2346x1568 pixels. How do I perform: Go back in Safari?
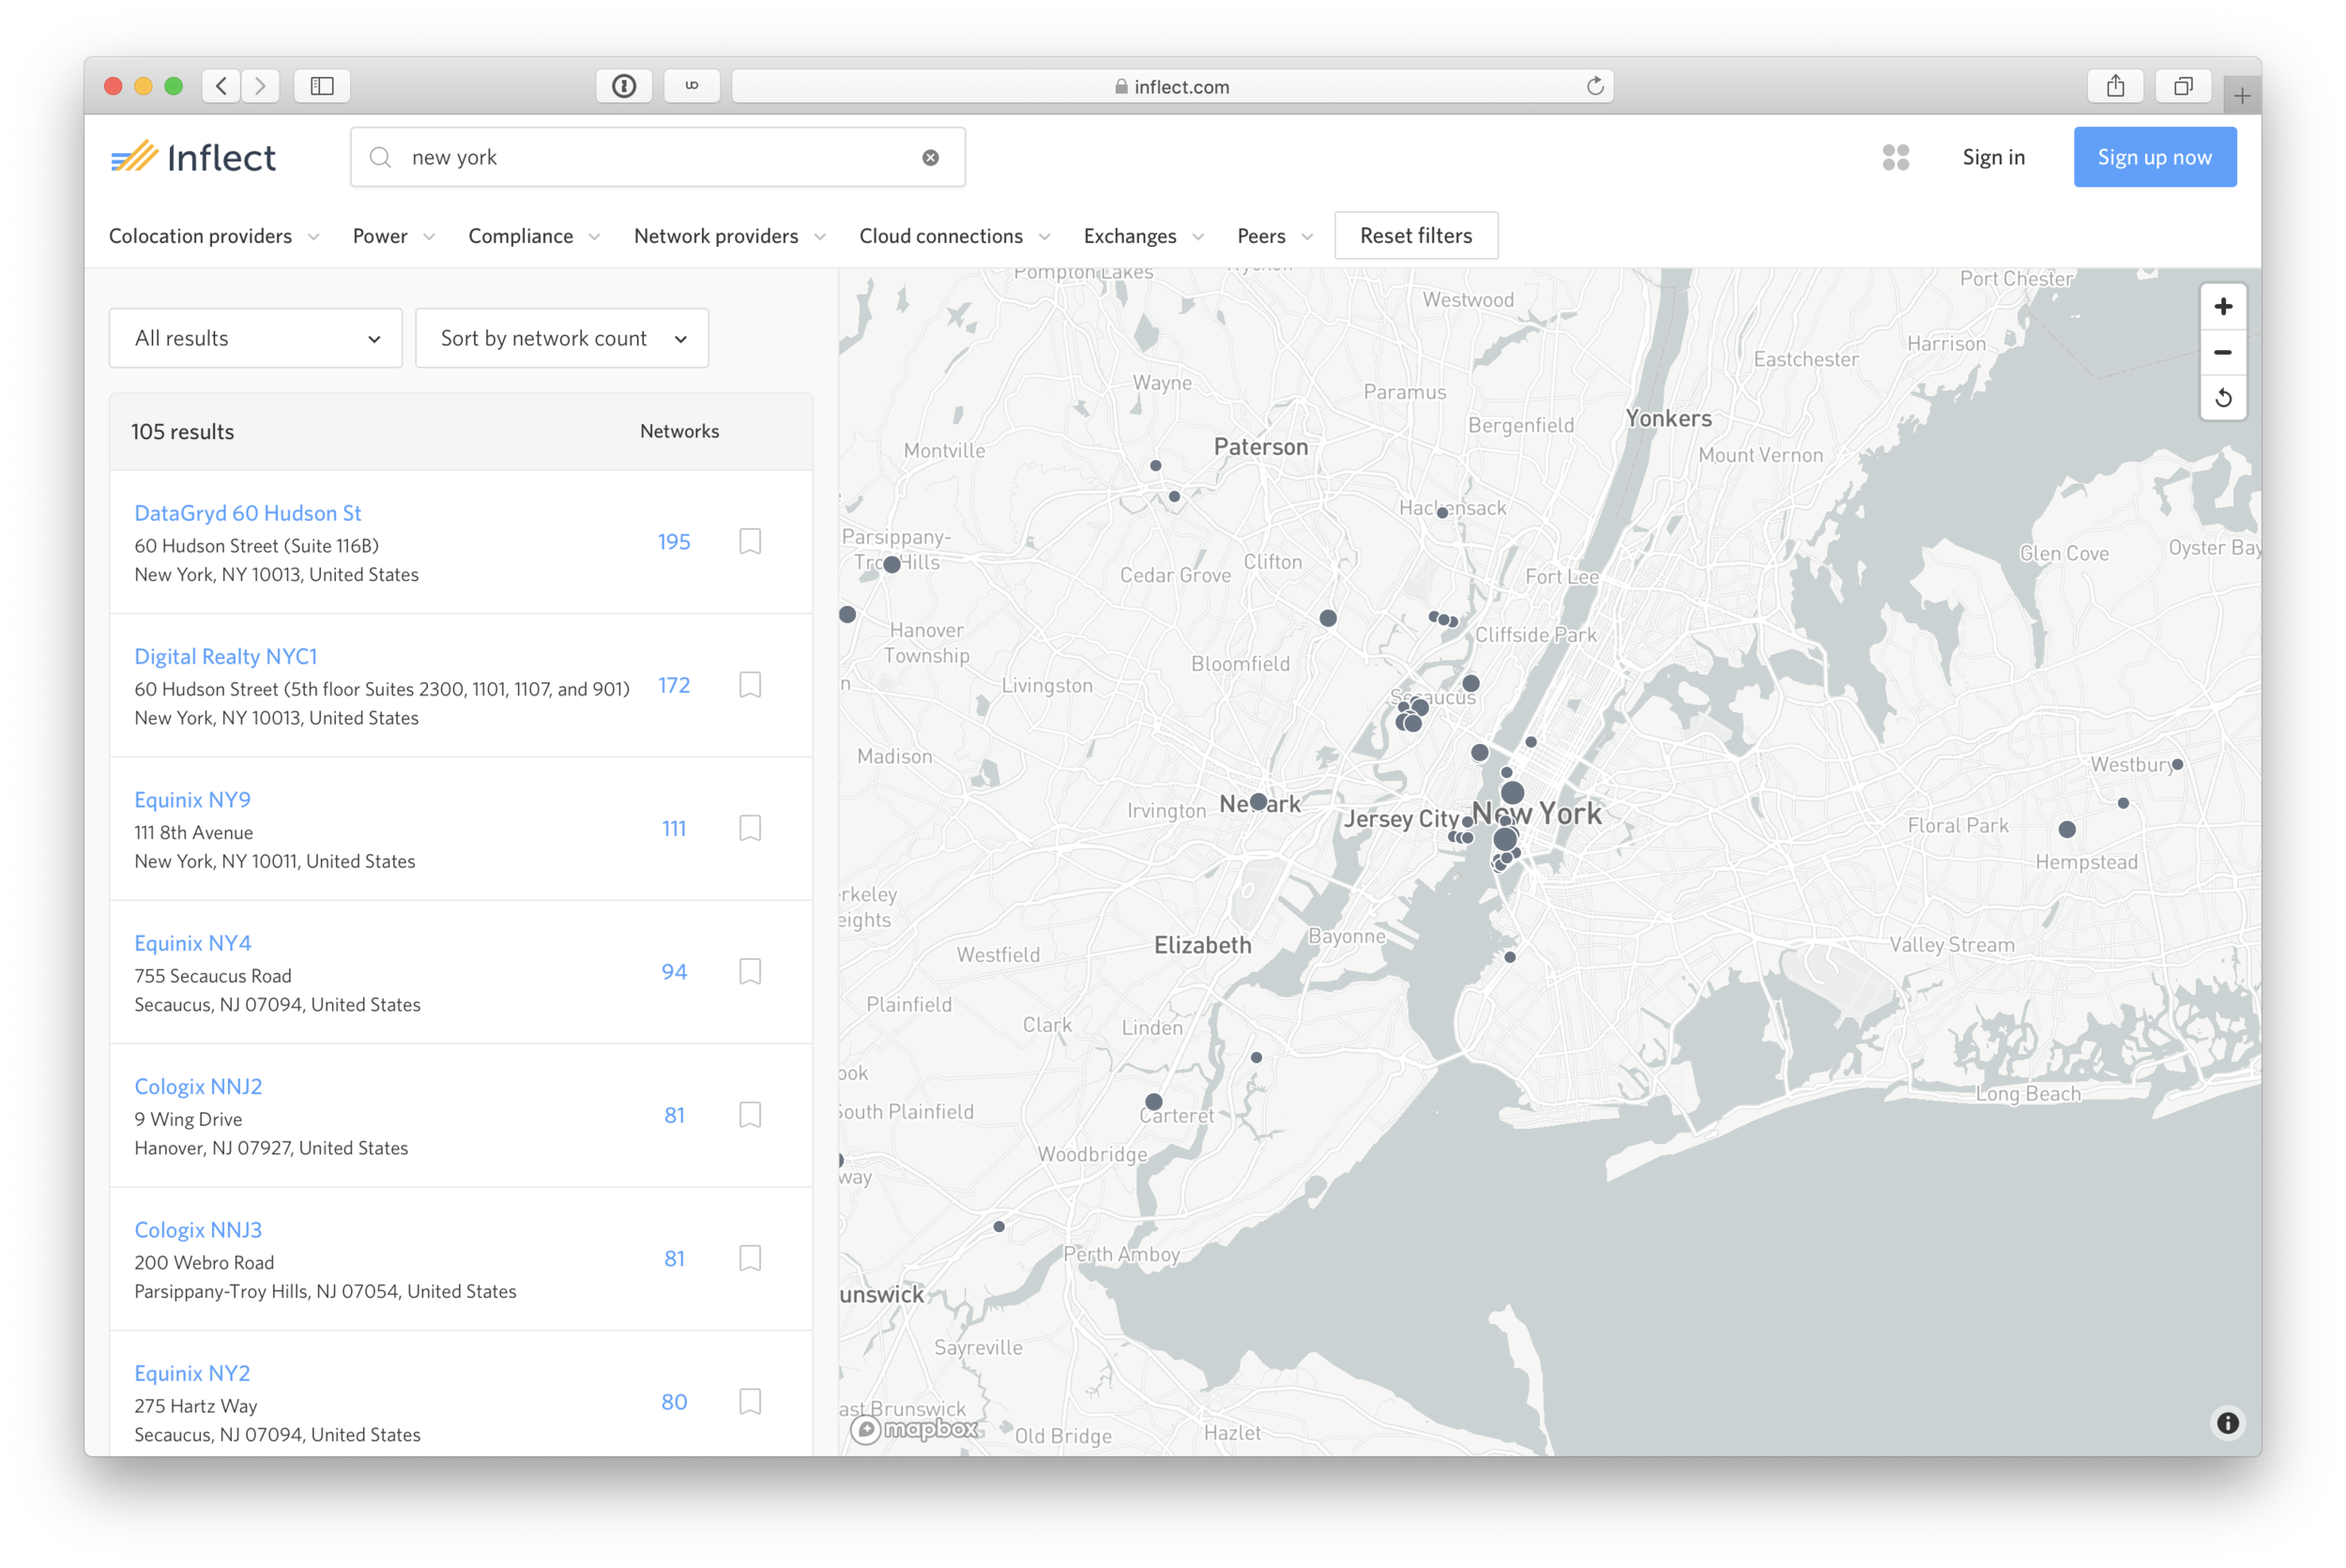(222, 86)
